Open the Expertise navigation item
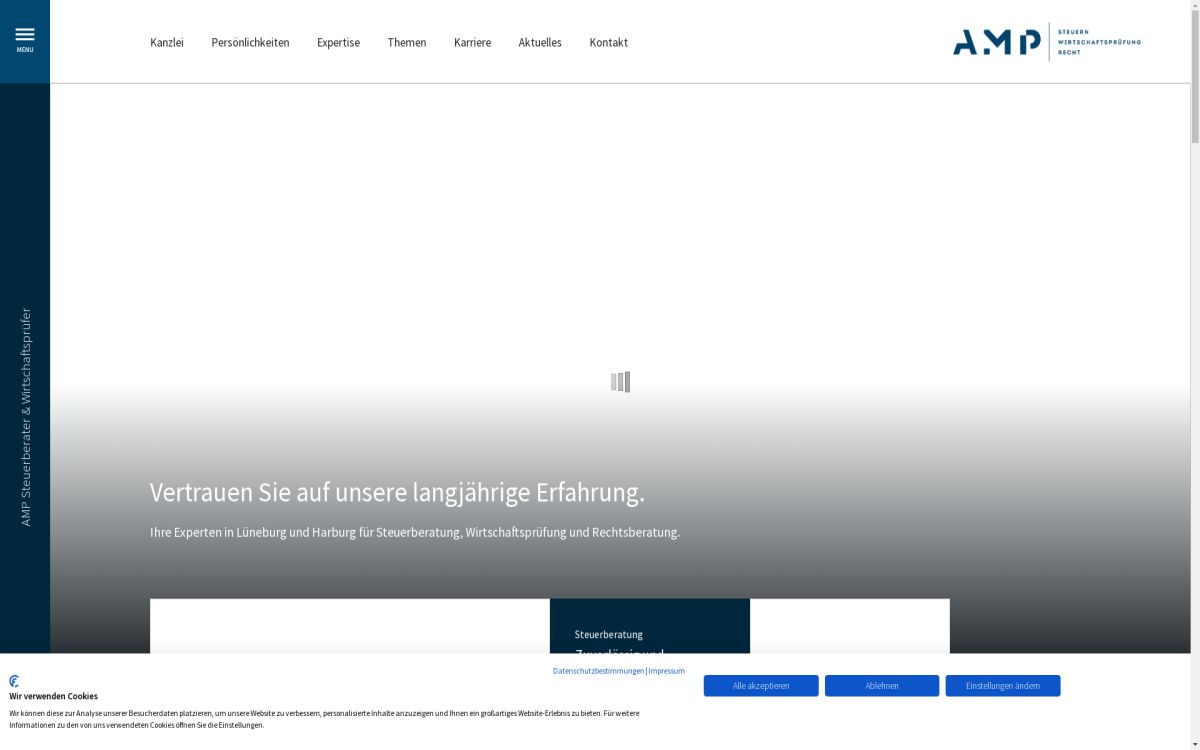This screenshot has height=750, width=1200. tap(338, 42)
